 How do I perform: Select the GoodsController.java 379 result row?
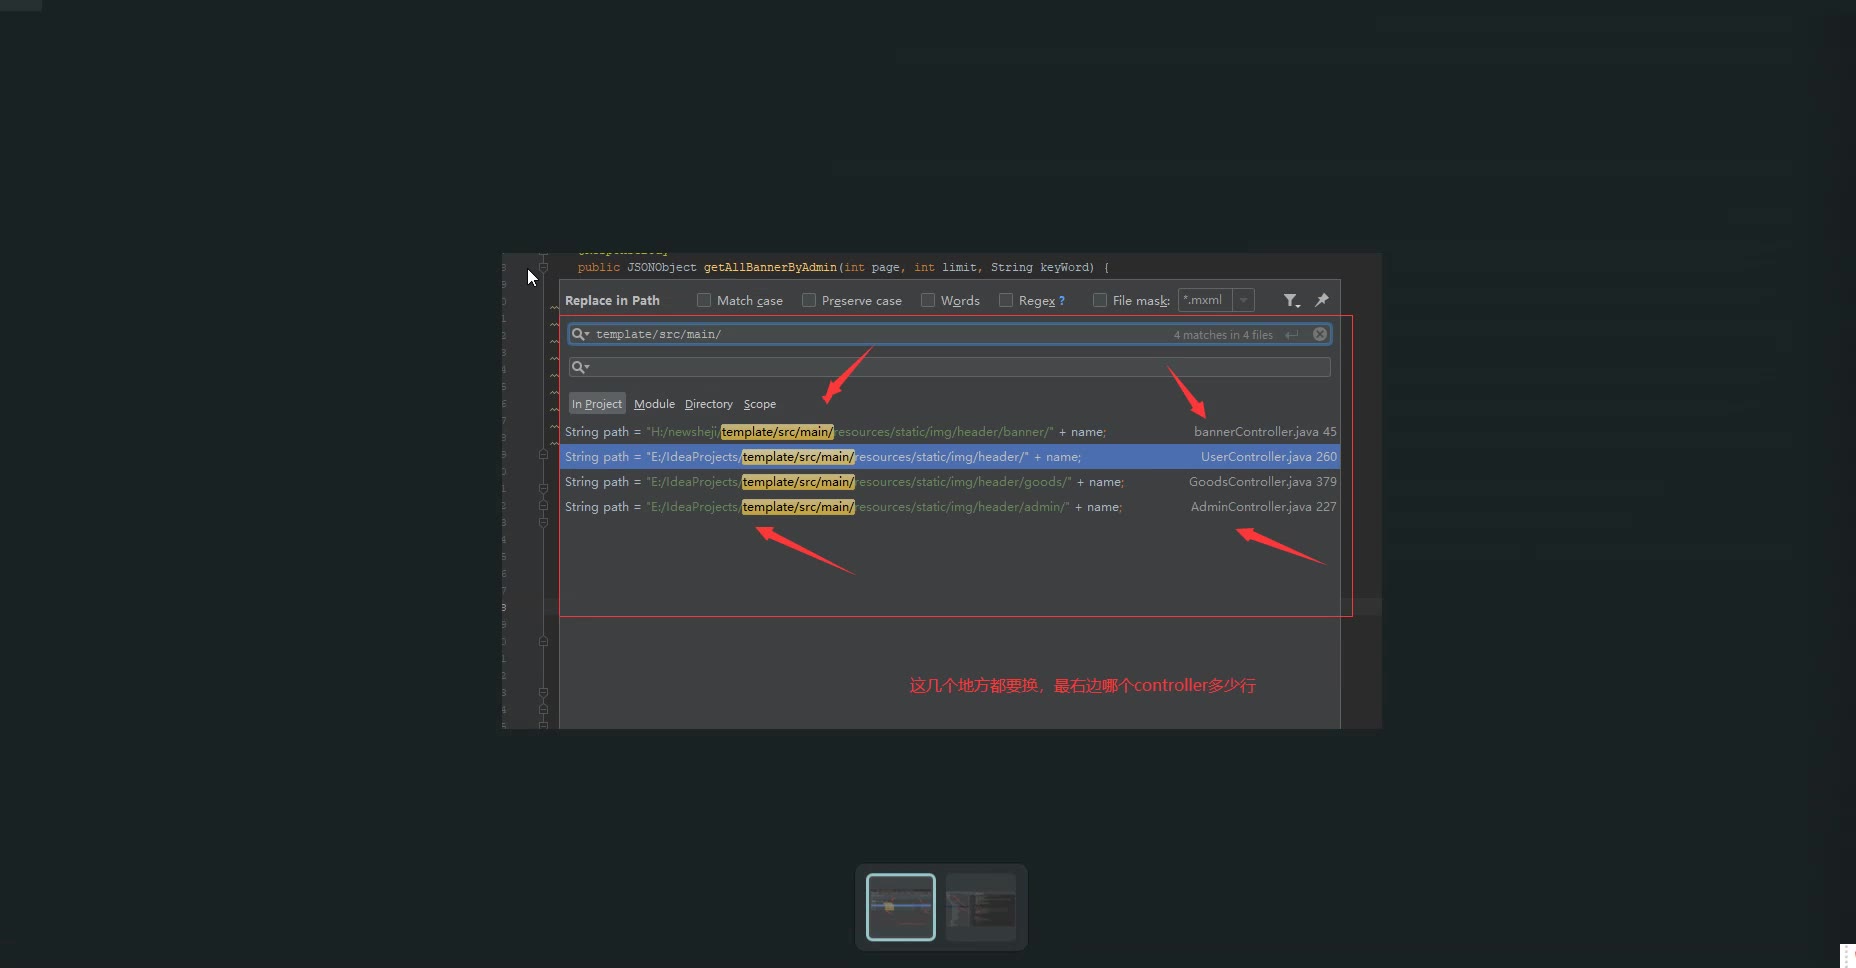950,482
